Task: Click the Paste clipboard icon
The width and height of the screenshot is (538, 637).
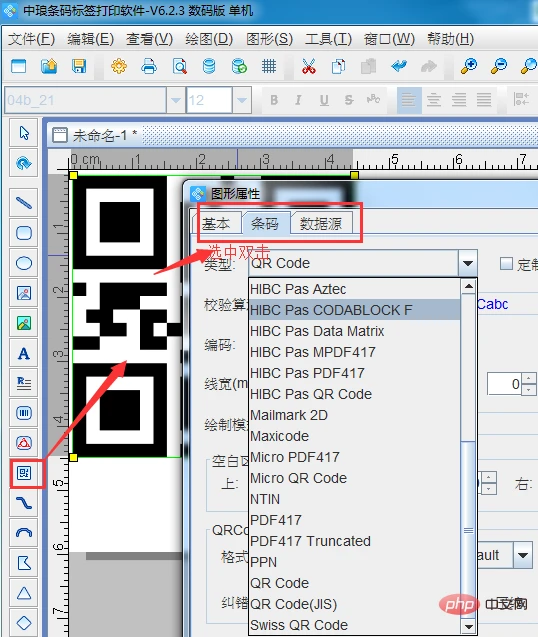Action: [369, 66]
